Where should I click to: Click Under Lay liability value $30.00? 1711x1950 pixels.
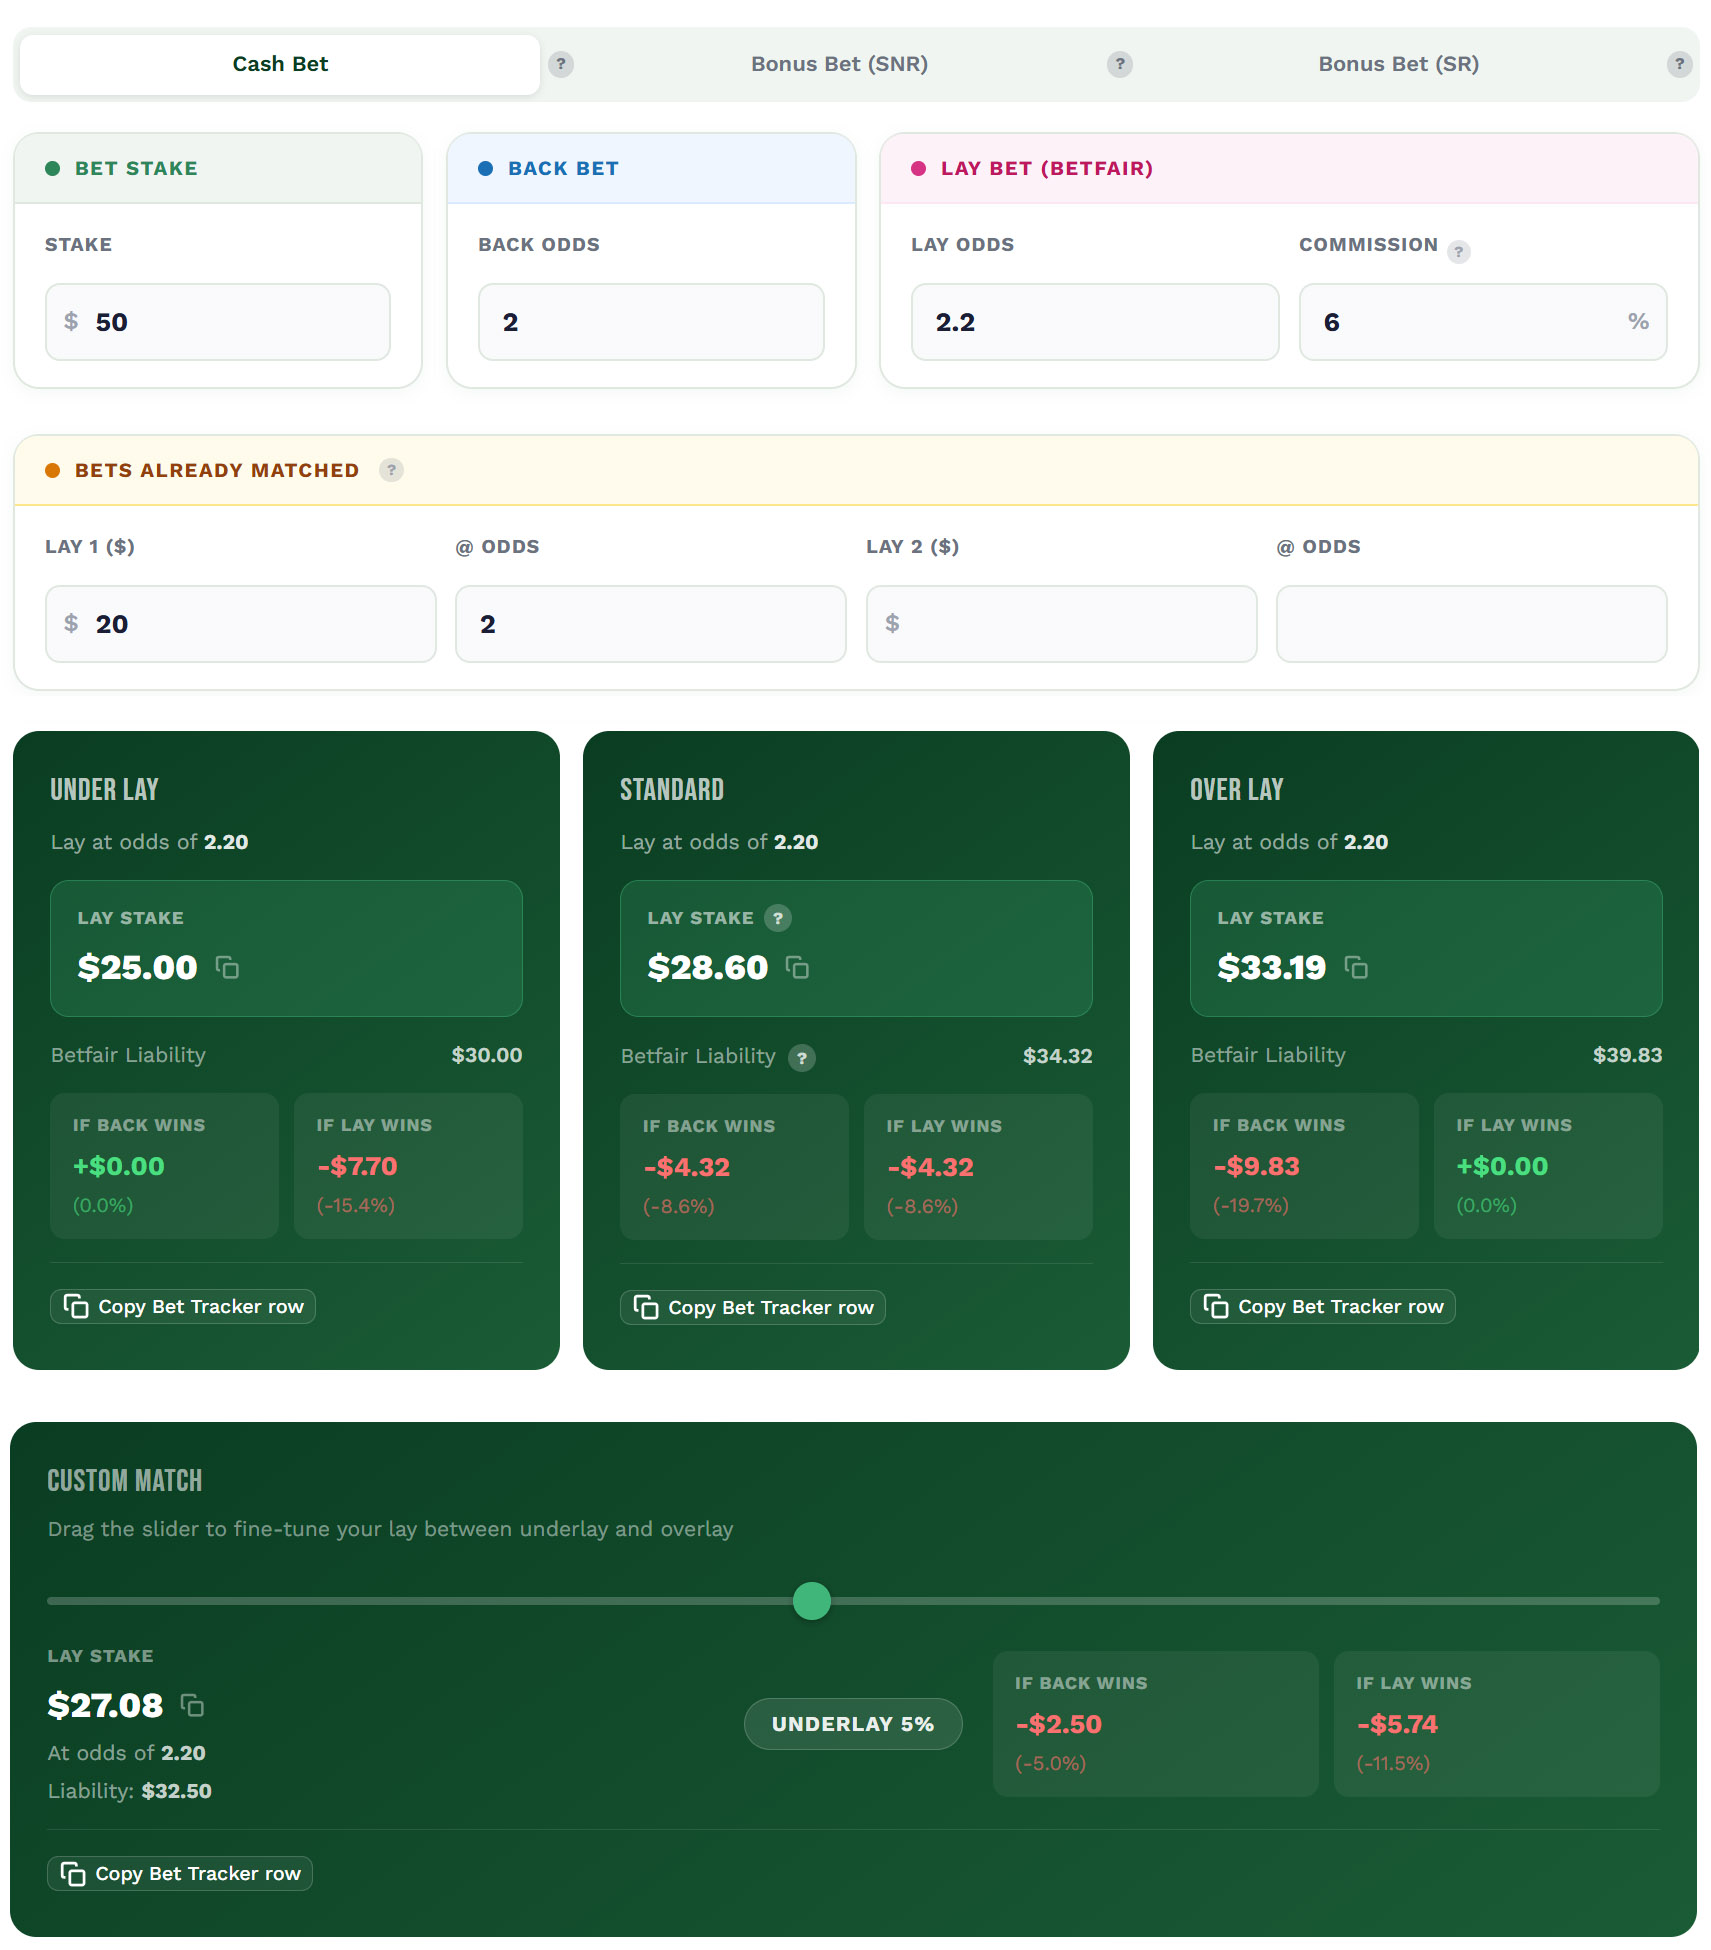[x=487, y=1055]
